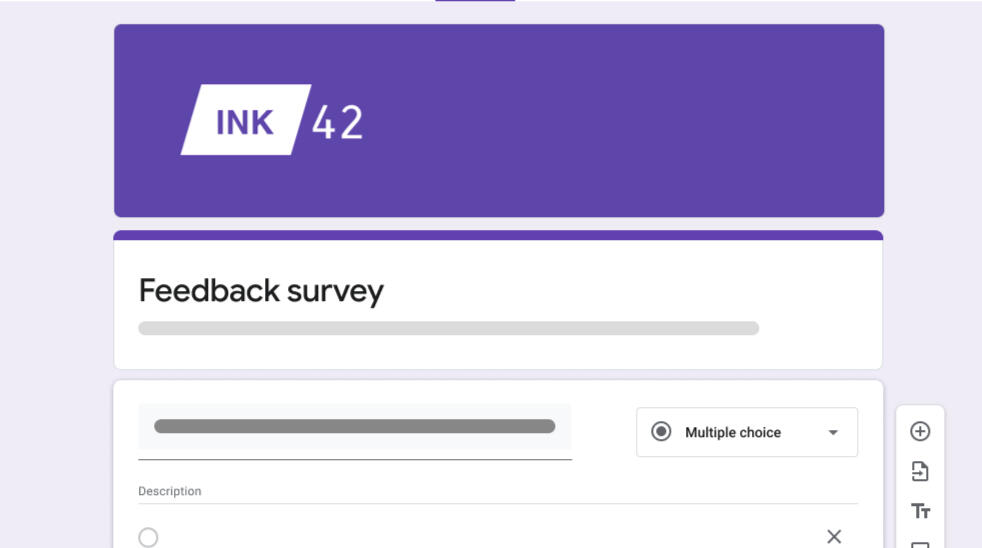Expand the question type dropdown arrow
The image size is (982, 548).
(x=833, y=433)
